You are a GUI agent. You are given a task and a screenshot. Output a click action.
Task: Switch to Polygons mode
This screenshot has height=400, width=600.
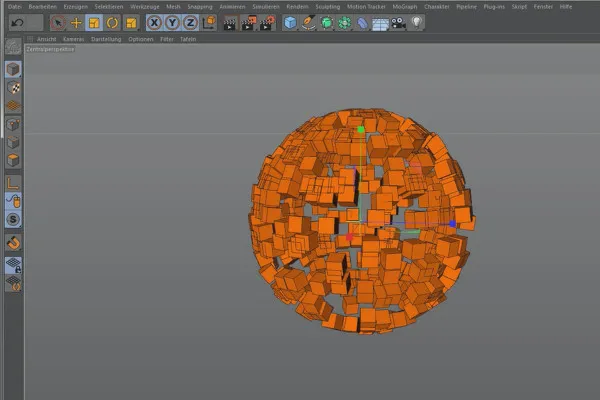[13, 160]
